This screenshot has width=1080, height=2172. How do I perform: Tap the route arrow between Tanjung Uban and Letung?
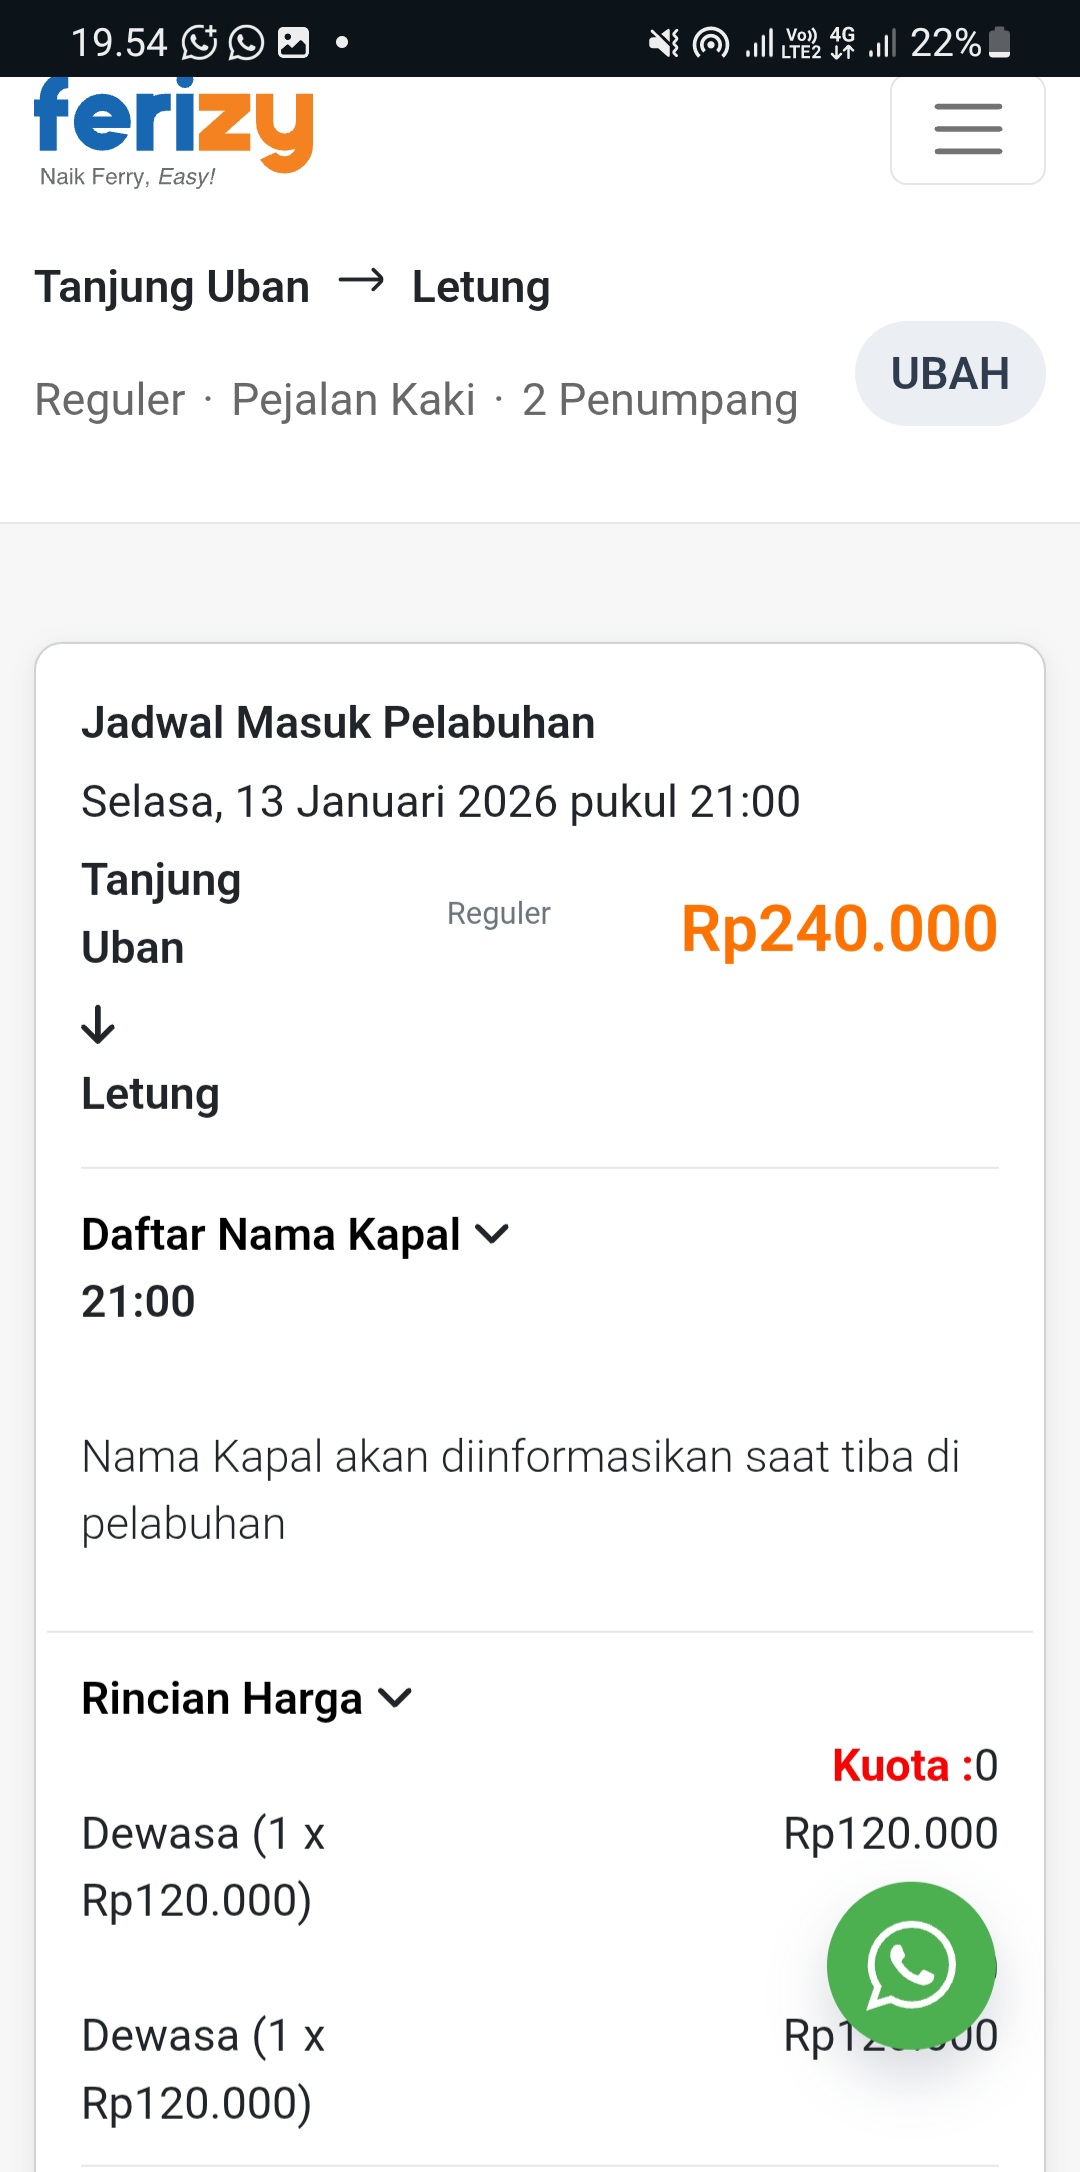pyautogui.click(x=361, y=281)
